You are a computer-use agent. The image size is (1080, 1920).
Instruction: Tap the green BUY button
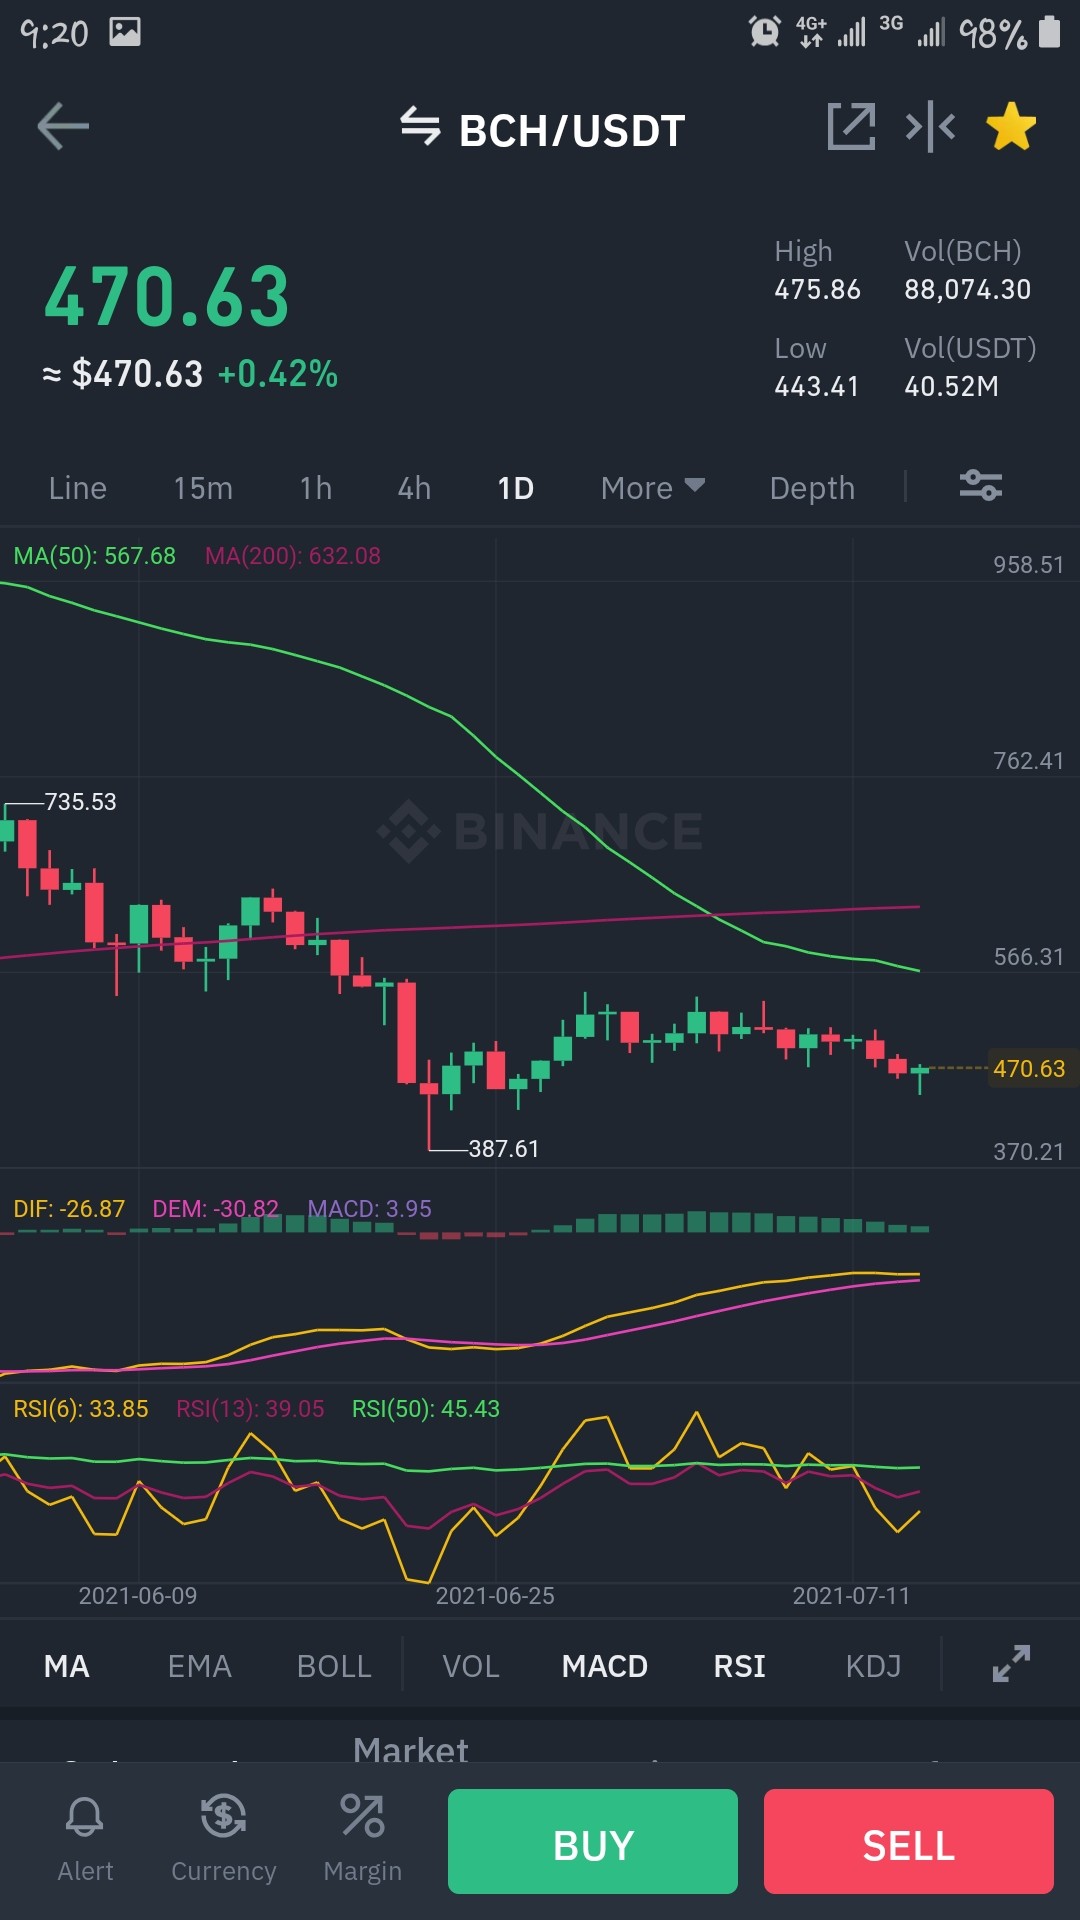593,1841
